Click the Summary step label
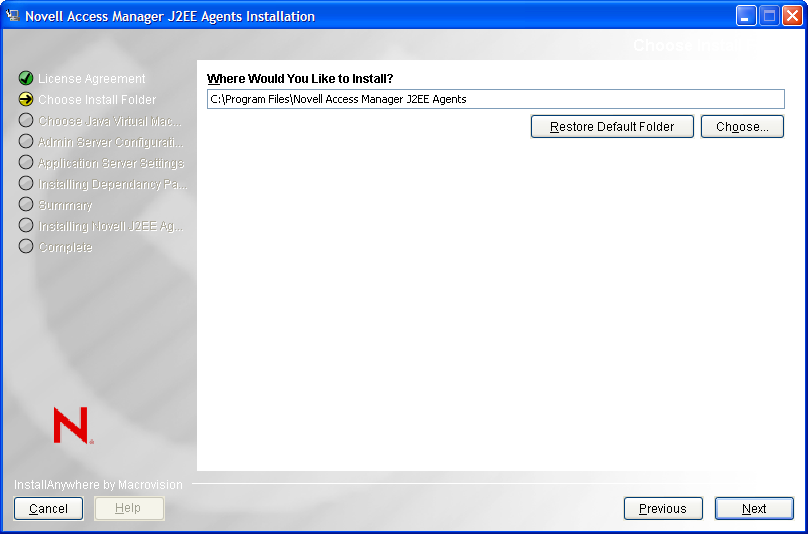Viewport: 808px width, 534px height. click(65, 205)
